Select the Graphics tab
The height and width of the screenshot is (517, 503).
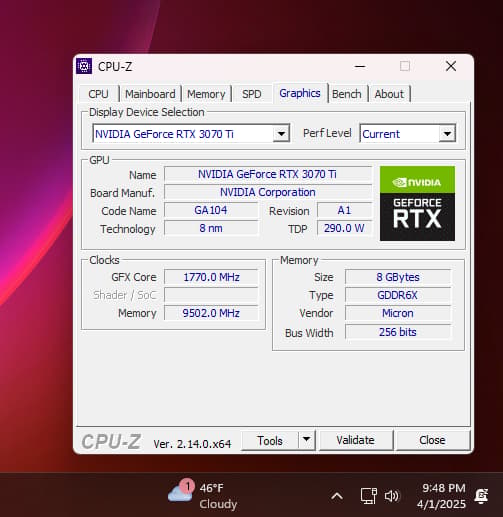pos(300,93)
